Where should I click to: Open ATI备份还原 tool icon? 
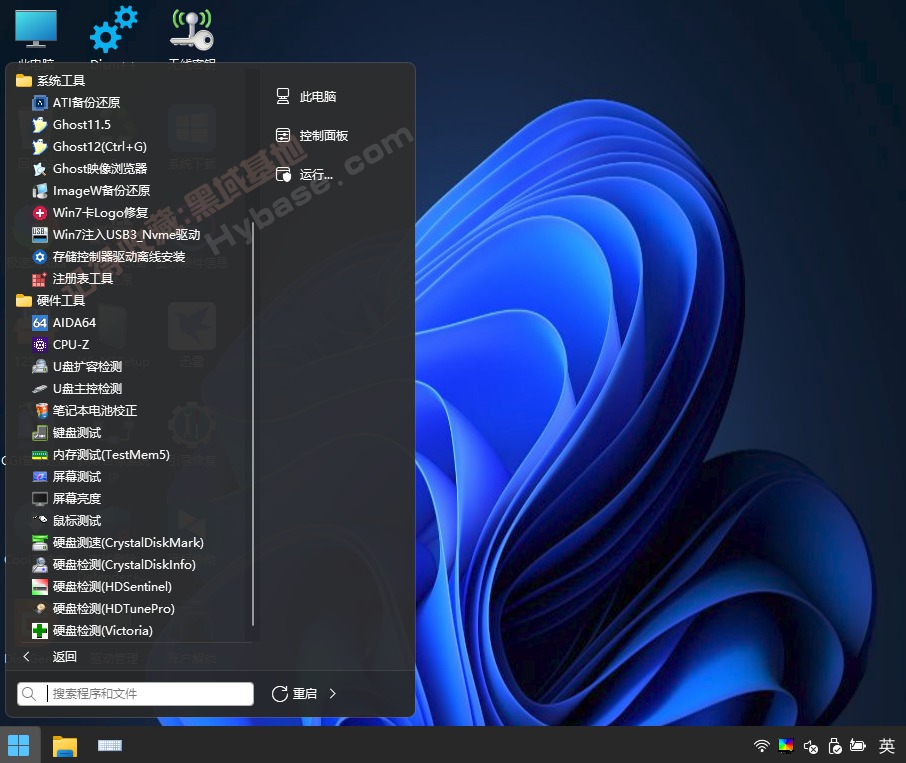click(x=39, y=103)
